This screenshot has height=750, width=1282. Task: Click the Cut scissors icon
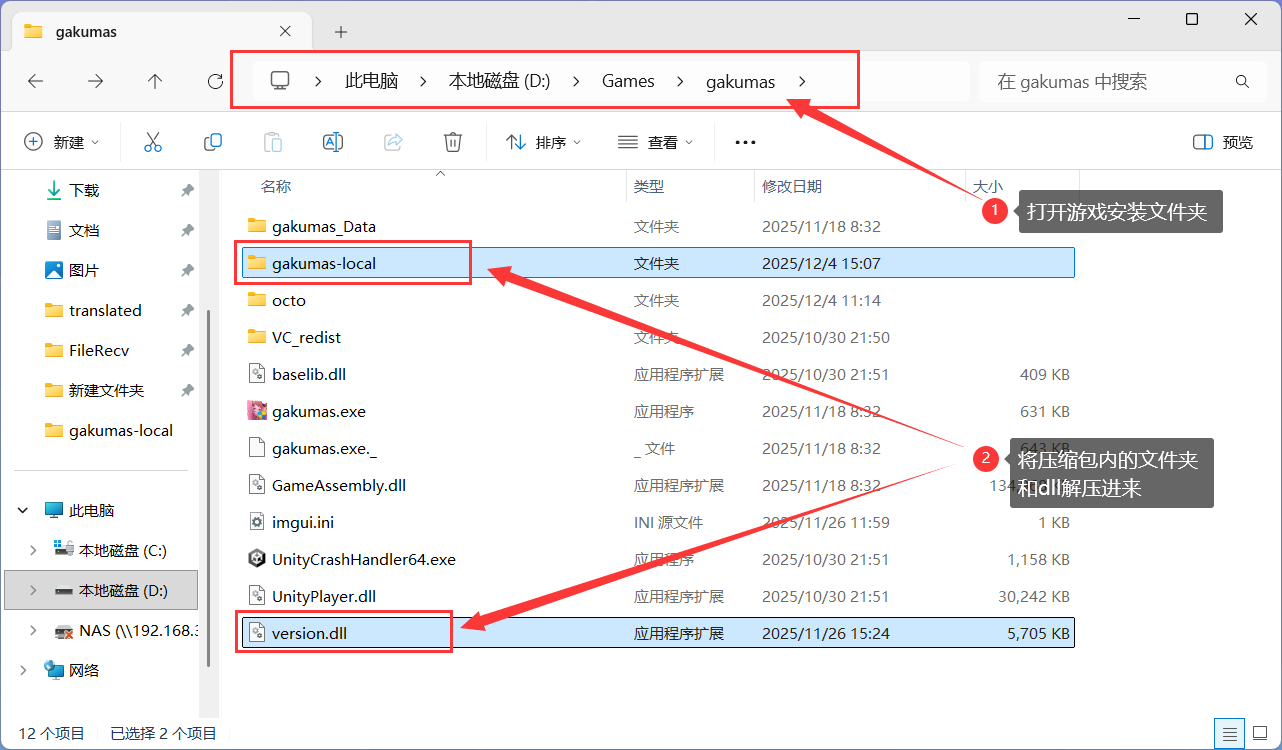tap(153, 142)
